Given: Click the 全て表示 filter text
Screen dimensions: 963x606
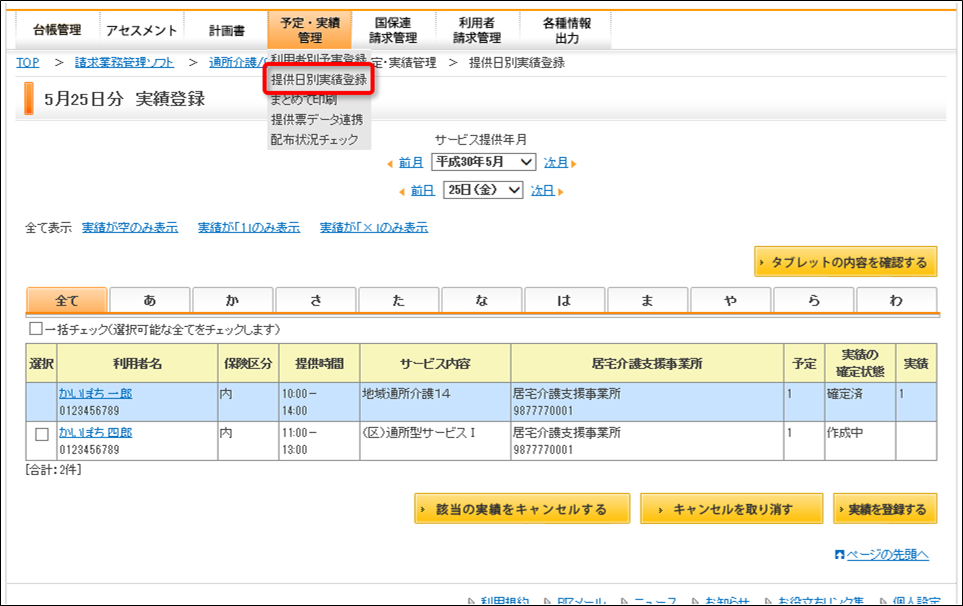Looking at the screenshot, I should point(49,228).
